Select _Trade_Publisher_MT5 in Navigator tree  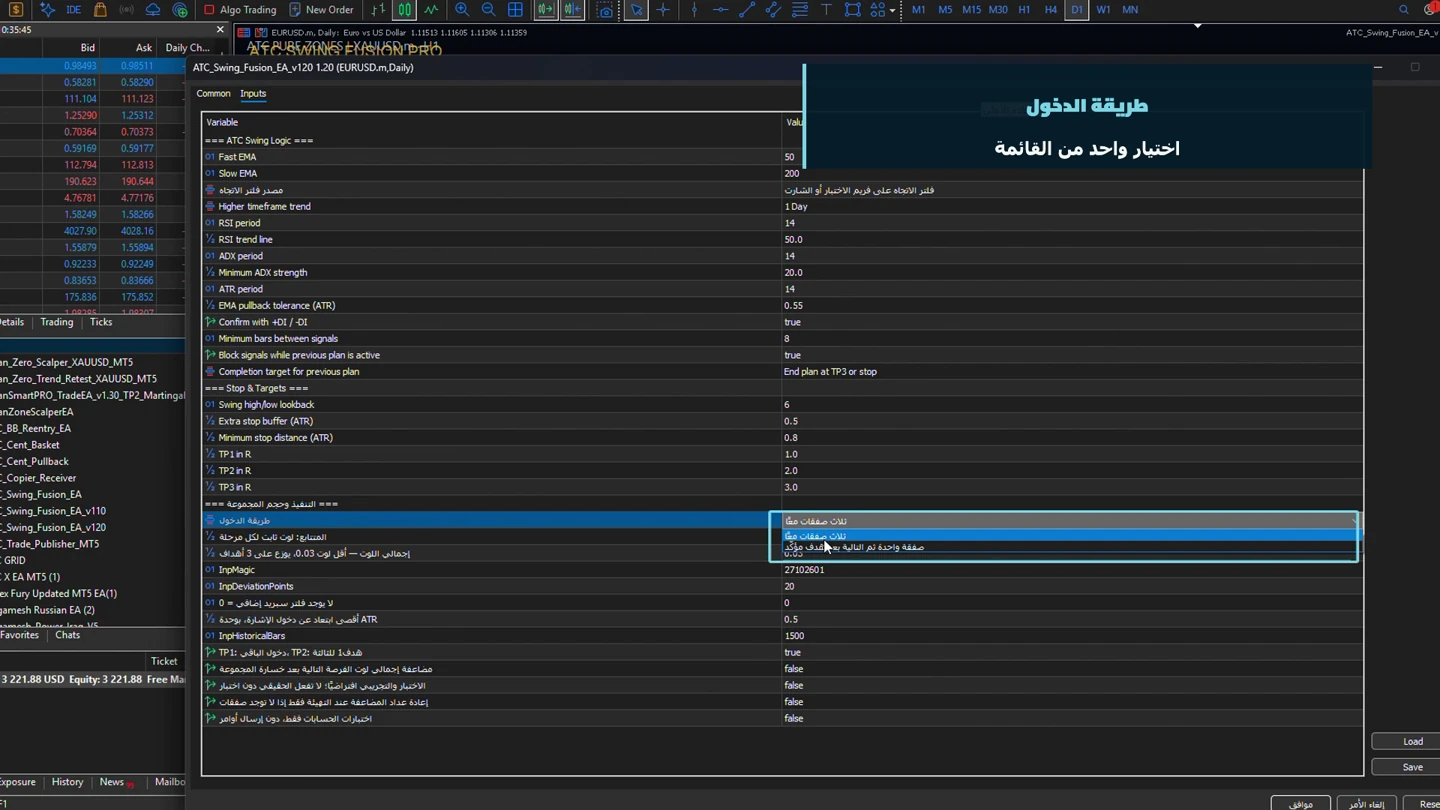click(x=51, y=544)
